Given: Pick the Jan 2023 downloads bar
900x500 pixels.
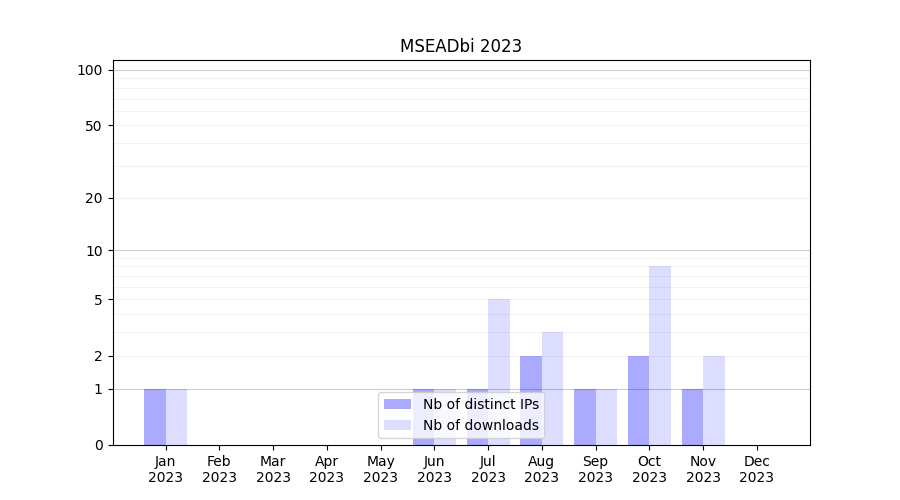Looking at the screenshot, I should (176, 417).
